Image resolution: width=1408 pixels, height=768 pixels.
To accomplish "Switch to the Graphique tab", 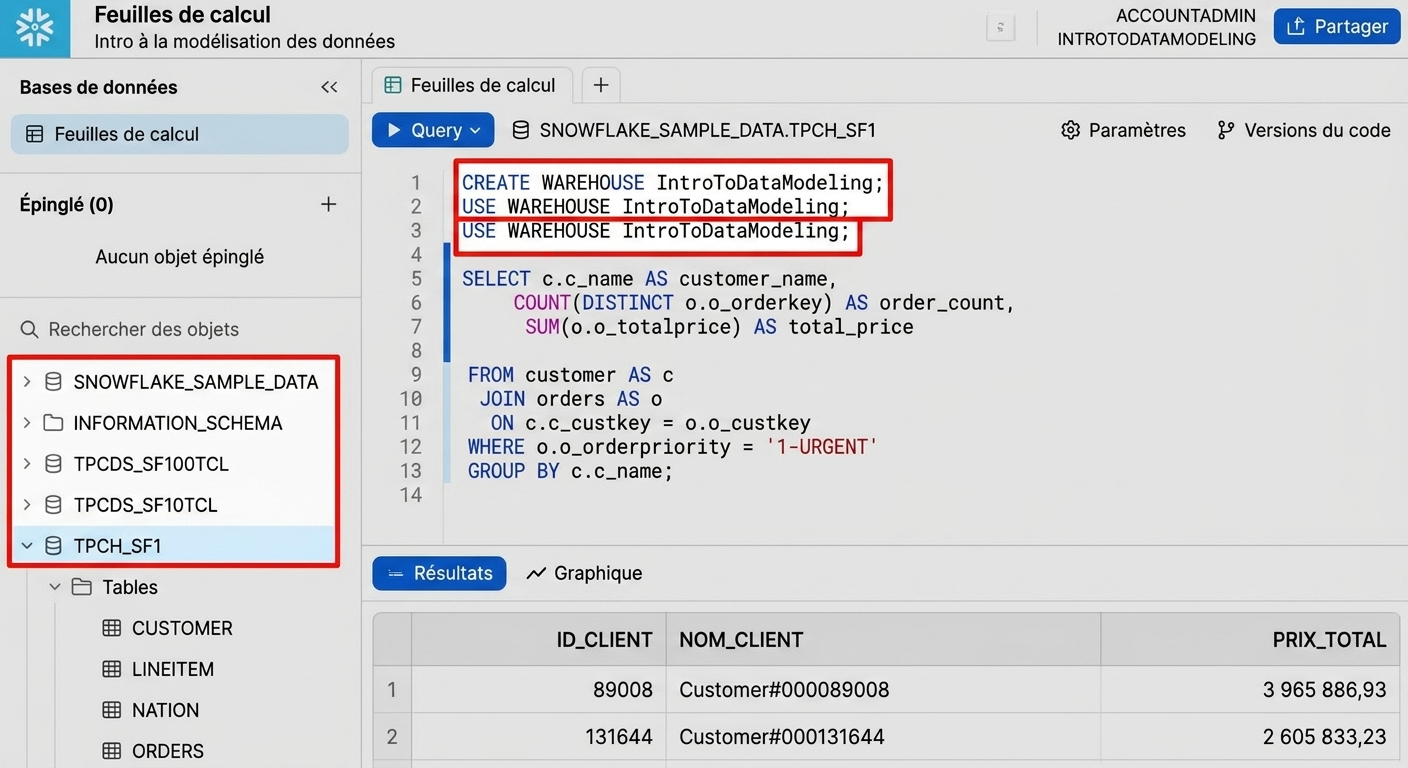I will (585, 573).
